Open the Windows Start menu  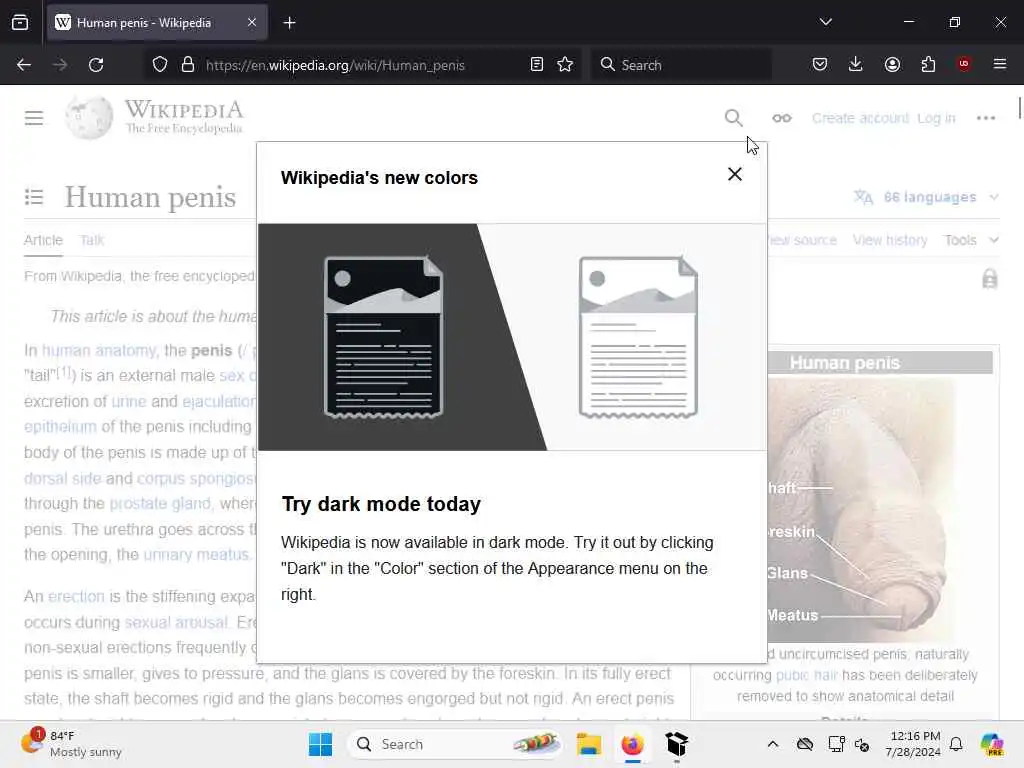(320, 744)
